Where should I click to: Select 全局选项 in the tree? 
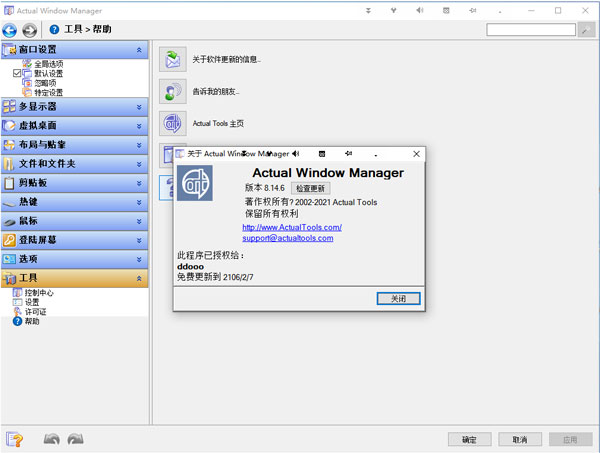49,64
